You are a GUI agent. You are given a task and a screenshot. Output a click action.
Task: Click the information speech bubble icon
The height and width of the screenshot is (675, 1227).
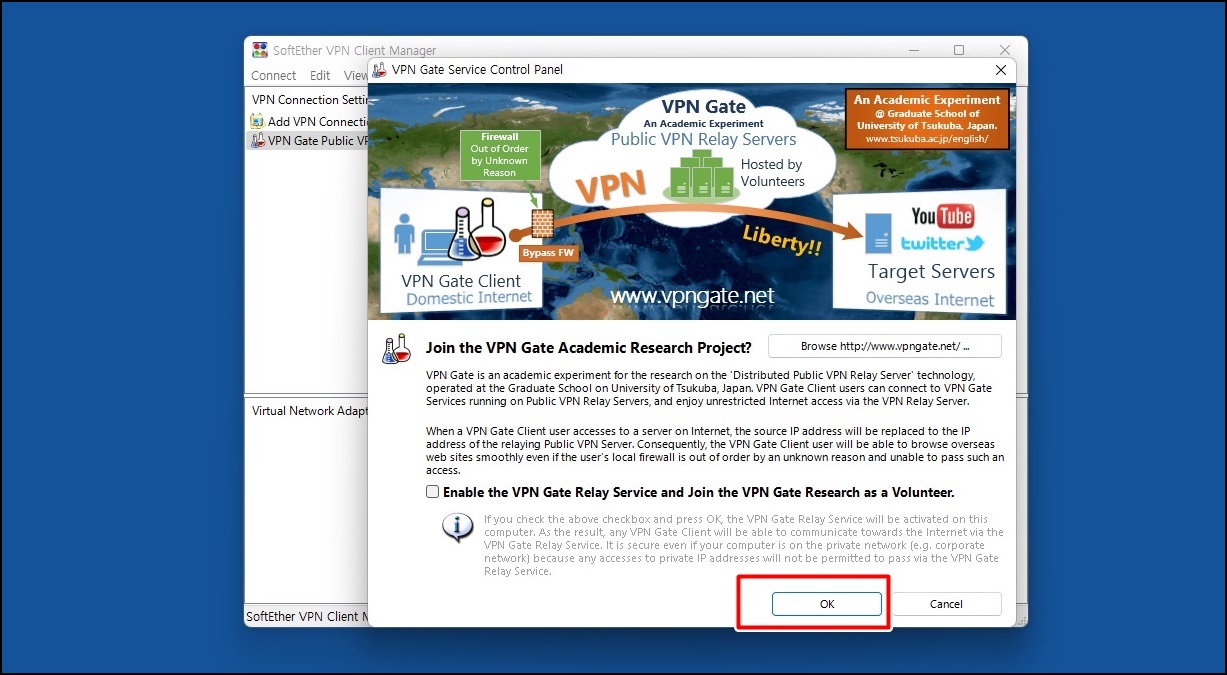tap(458, 527)
